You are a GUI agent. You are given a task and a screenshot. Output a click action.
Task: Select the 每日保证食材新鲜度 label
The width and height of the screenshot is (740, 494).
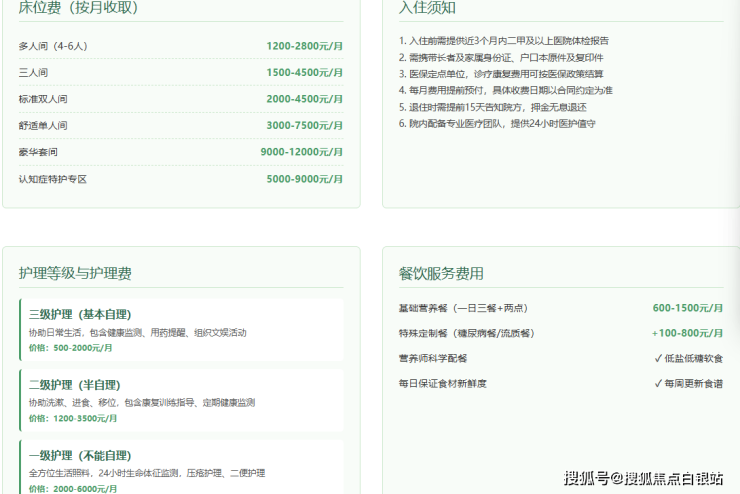point(443,384)
